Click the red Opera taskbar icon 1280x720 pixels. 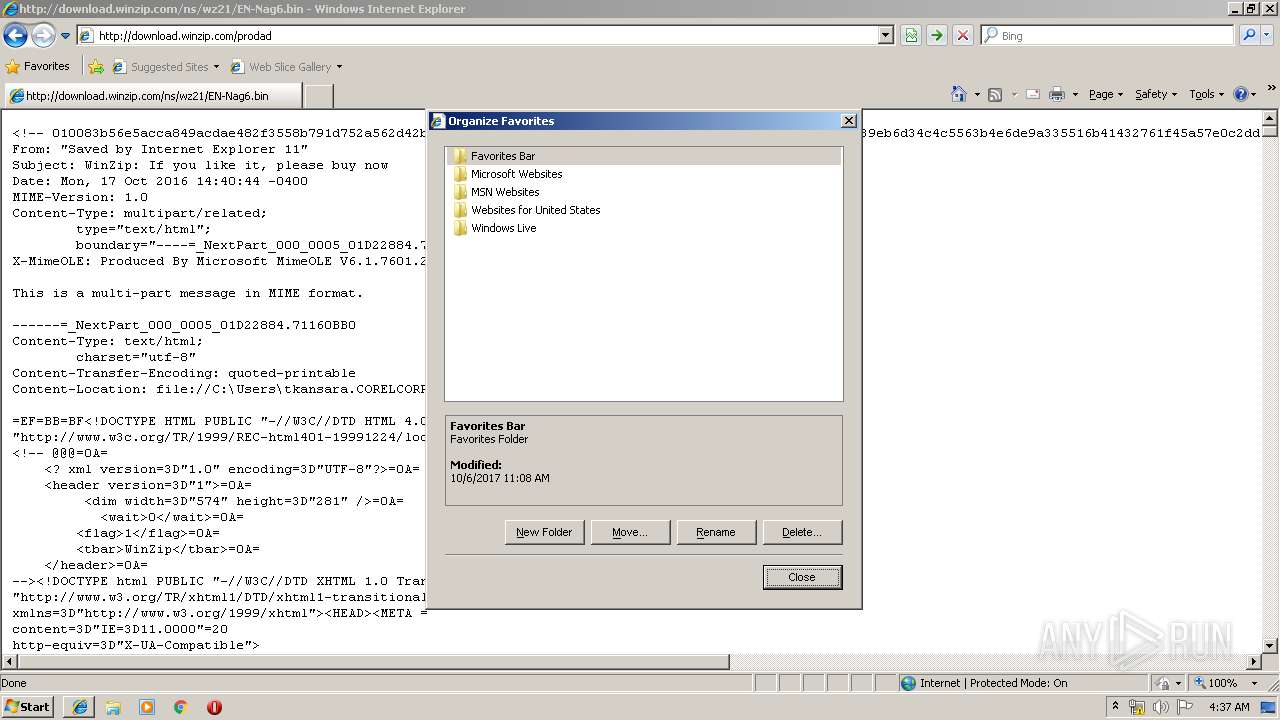[x=214, y=707]
